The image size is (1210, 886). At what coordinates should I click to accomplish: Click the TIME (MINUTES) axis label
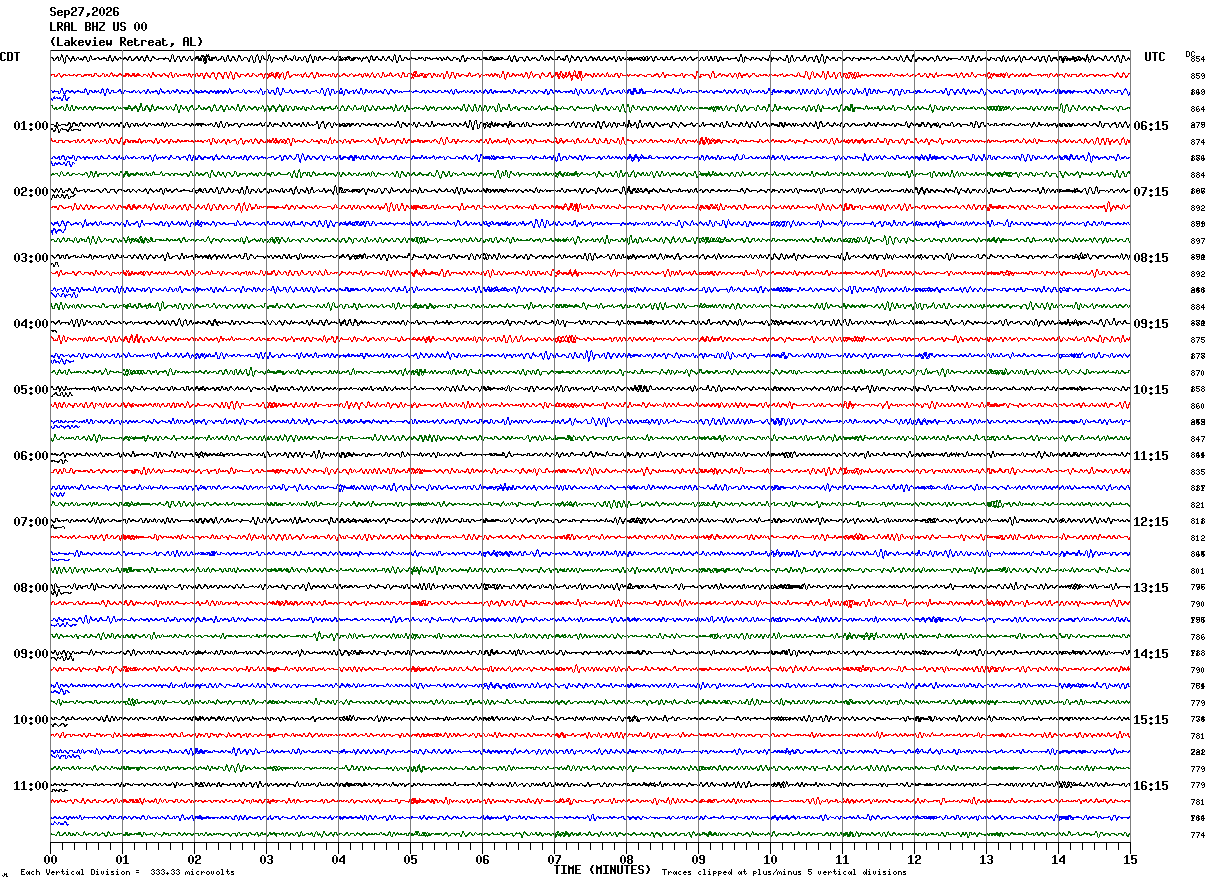click(602, 870)
